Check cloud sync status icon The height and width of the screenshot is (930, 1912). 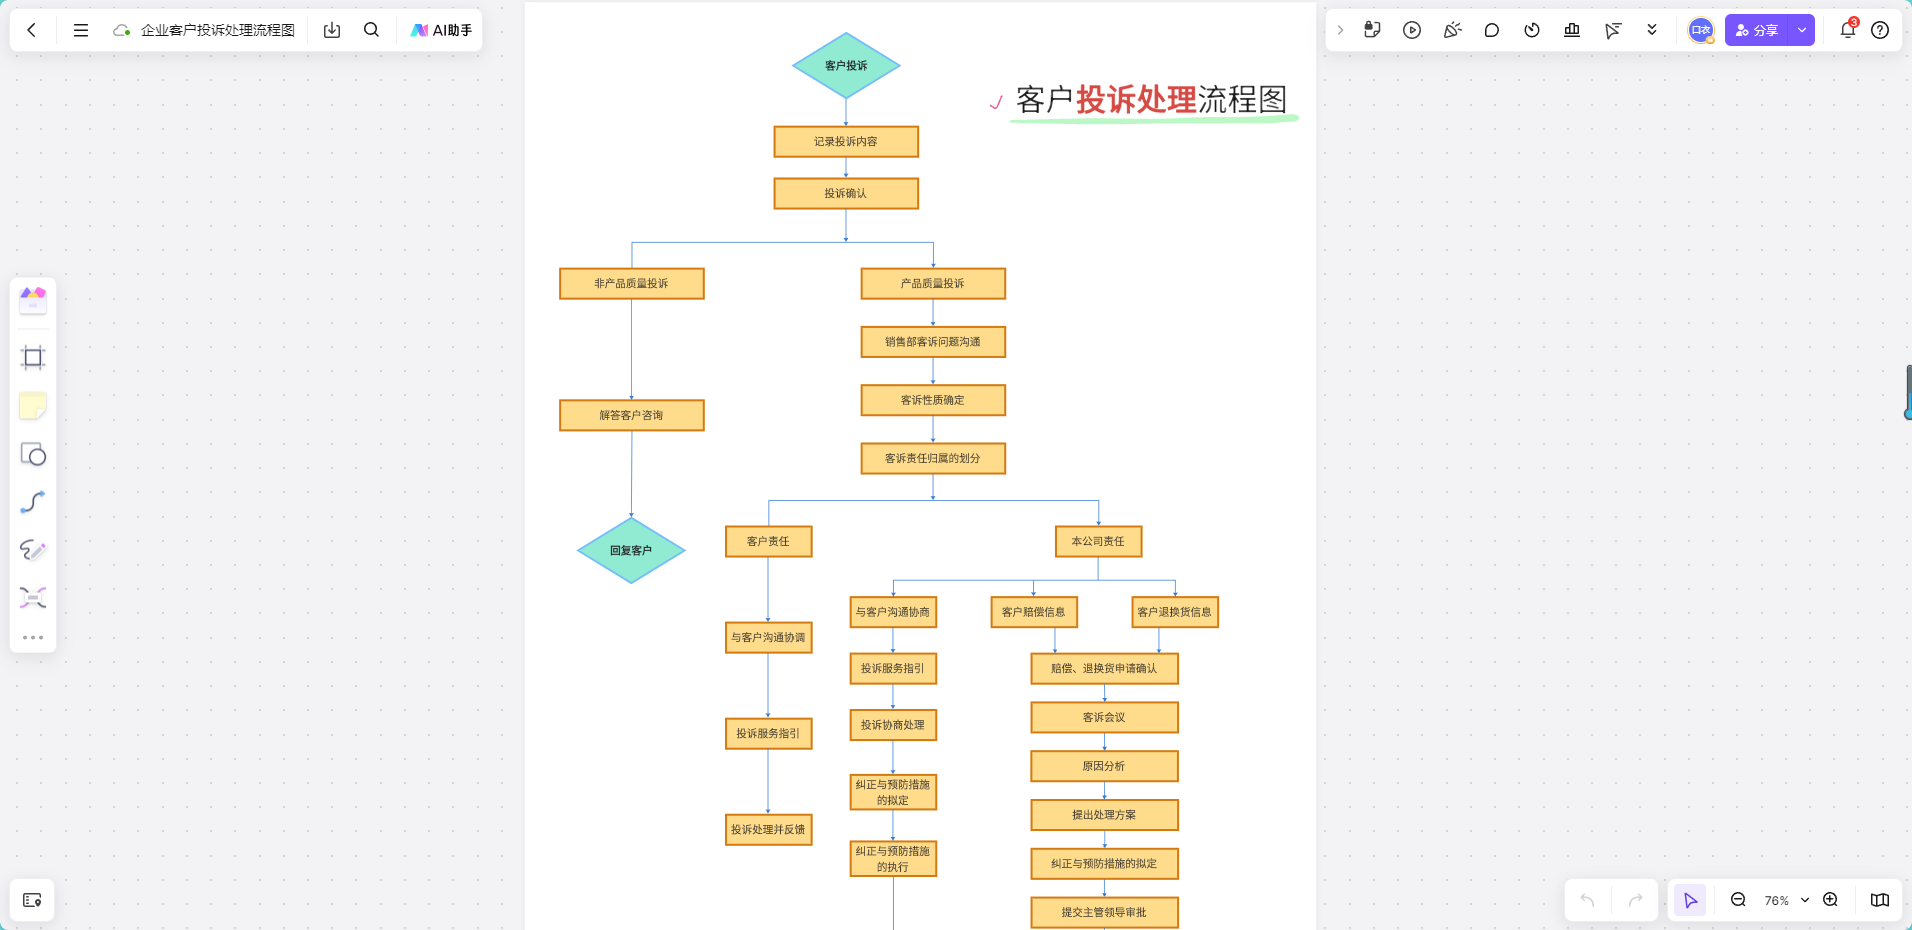pyautogui.click(x=122, y=30)
